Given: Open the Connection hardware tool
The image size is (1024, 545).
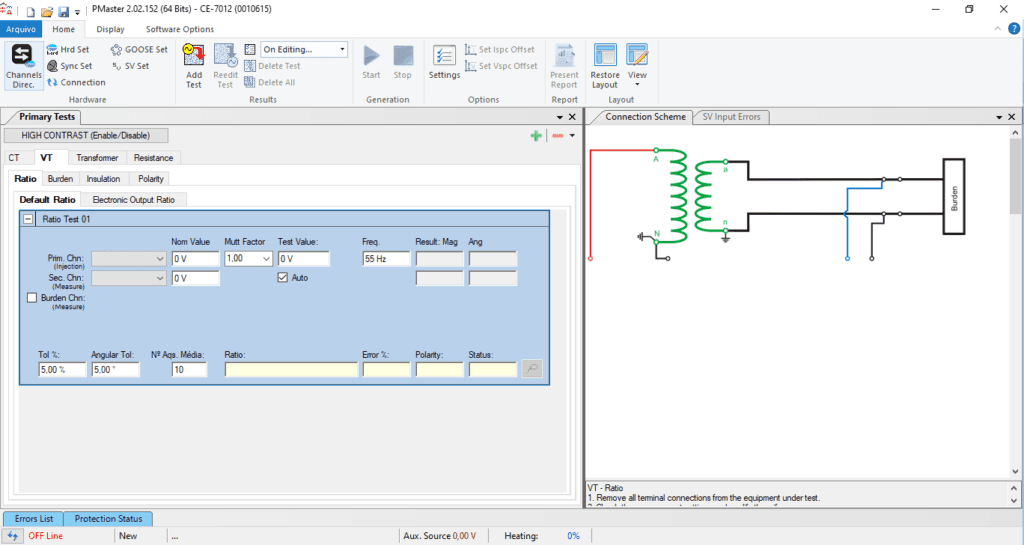Looking at the screenshot, I should pos(76,82).
